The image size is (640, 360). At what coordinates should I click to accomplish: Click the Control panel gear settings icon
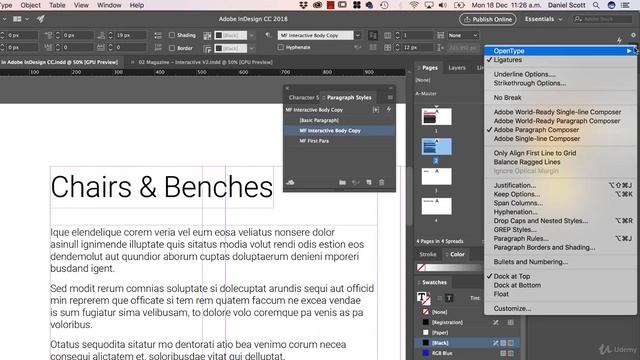633,35
